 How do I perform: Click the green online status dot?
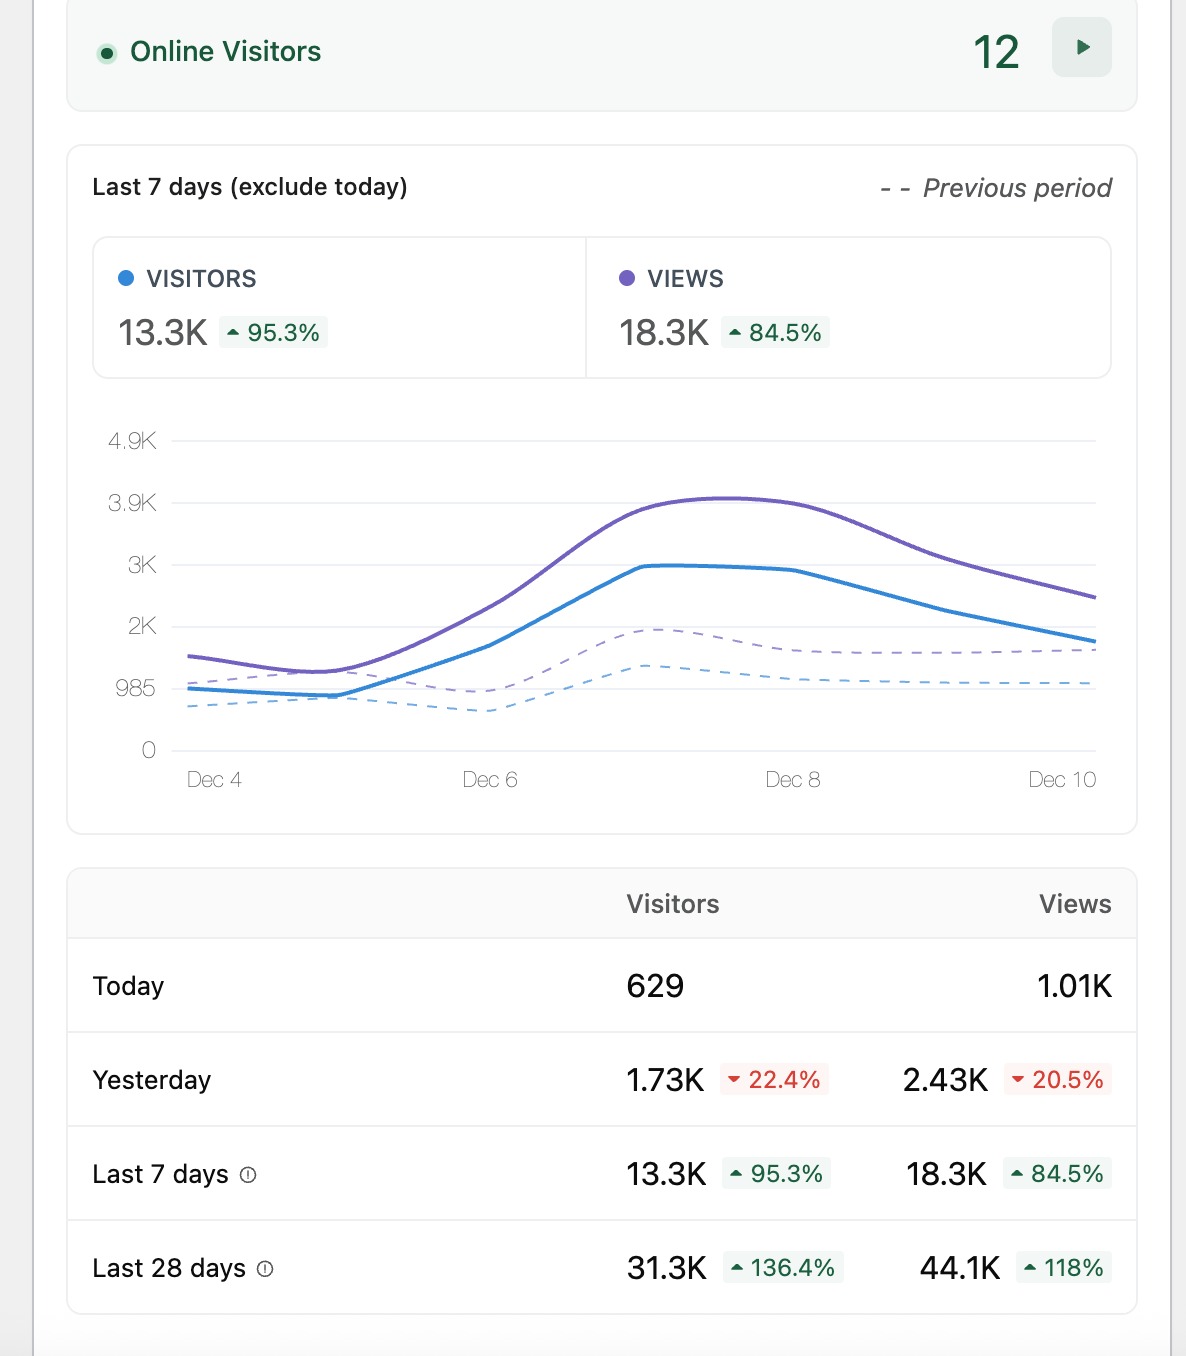pos(106,53)
